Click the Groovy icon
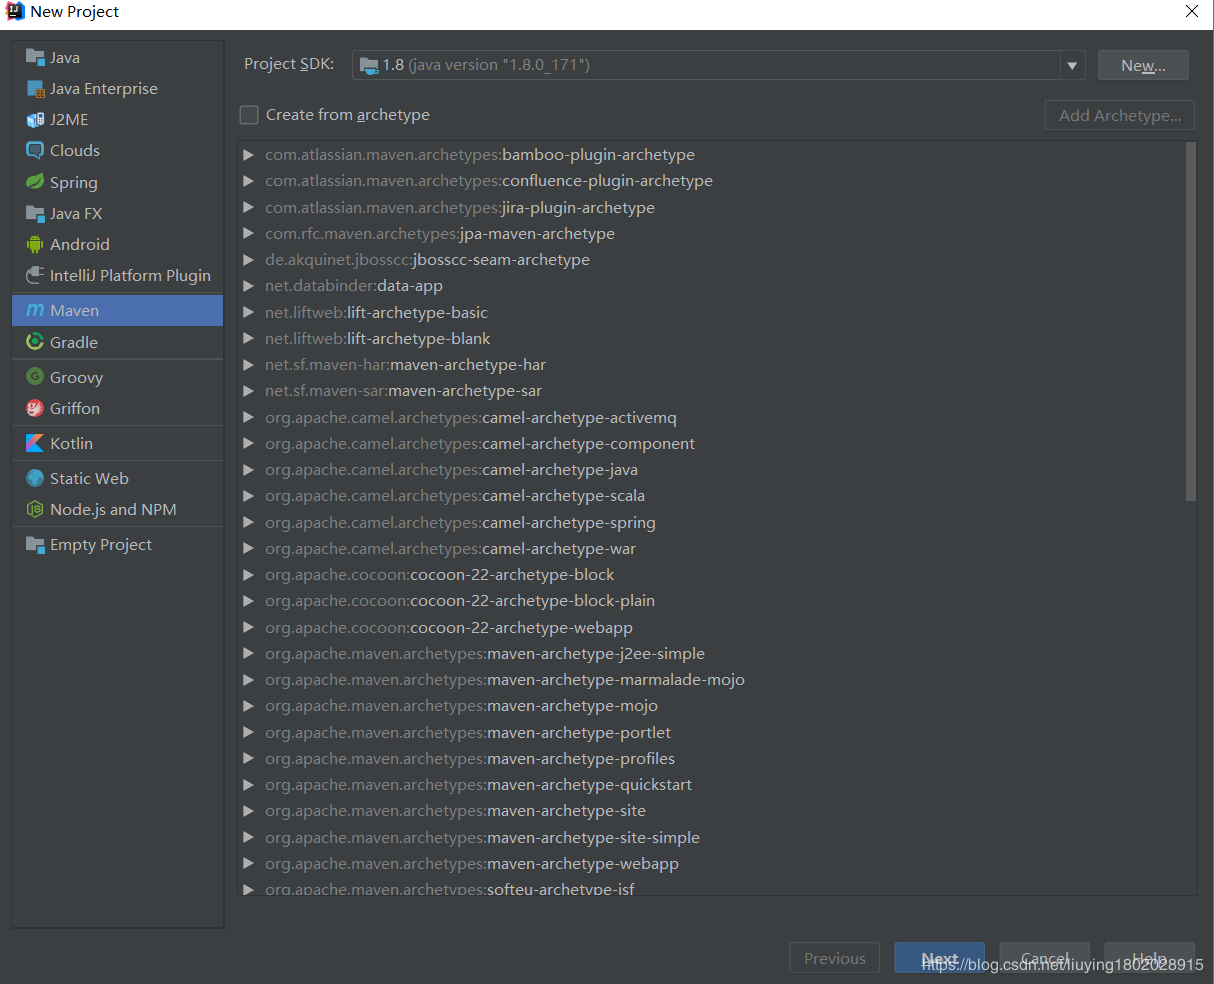 coord(35,377)
